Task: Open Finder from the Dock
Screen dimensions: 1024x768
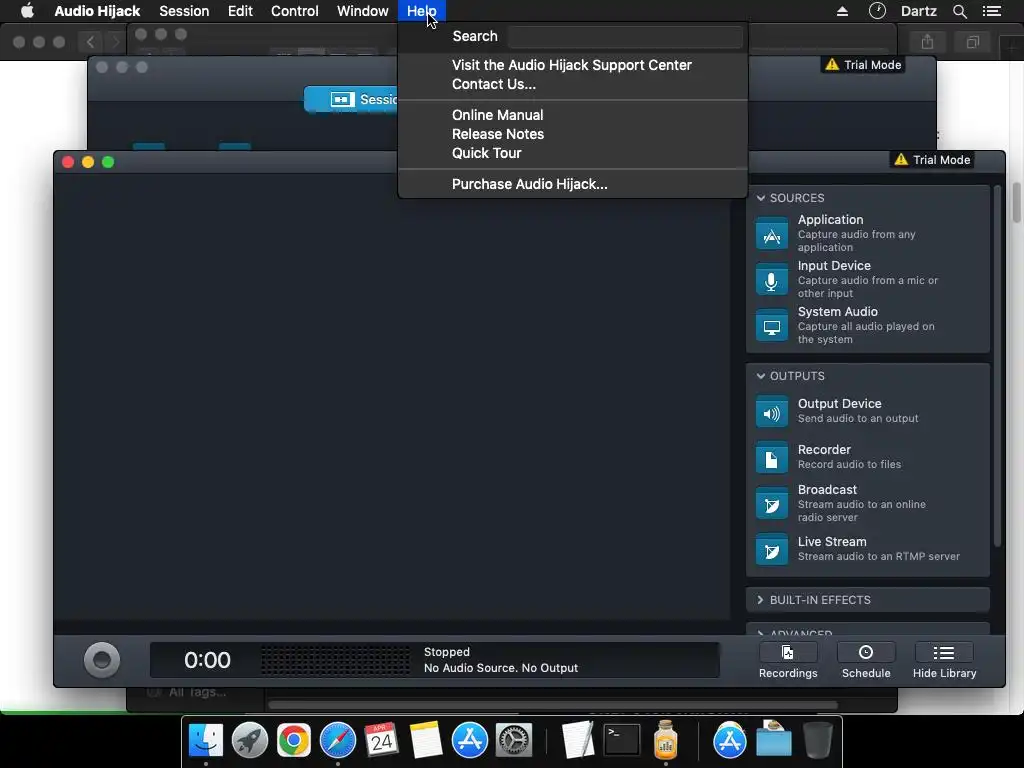Action: pyautogui.click(x=206, y=741)
